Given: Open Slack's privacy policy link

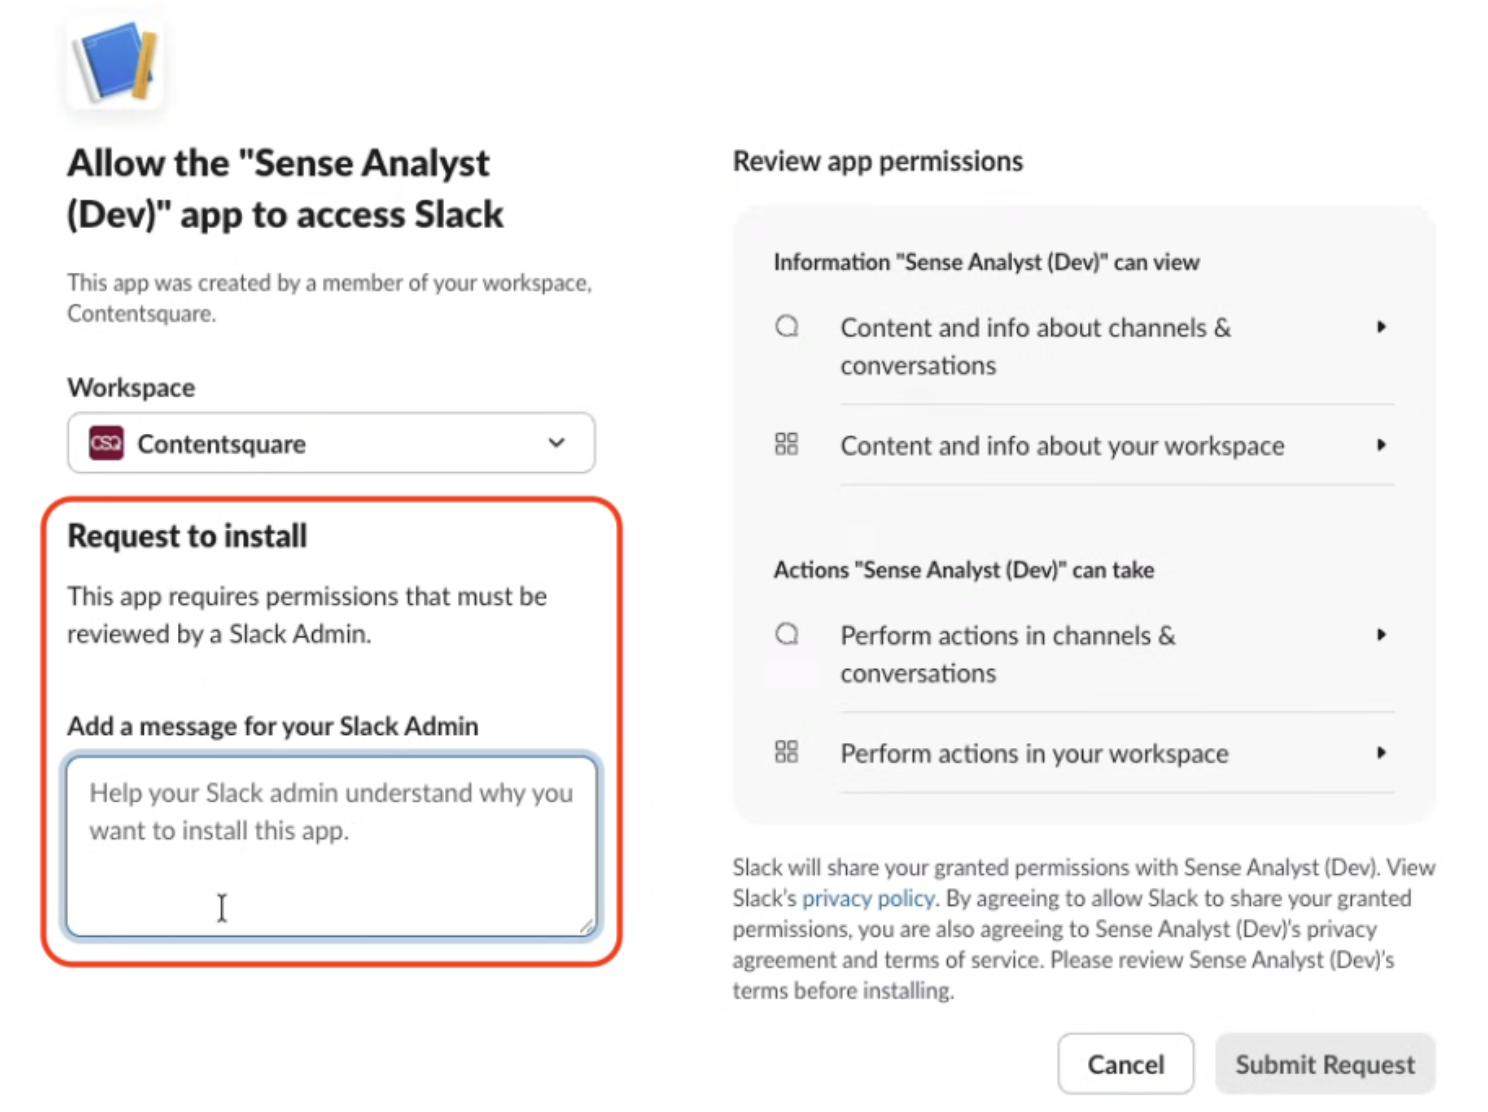Looking at the screenshot, I should tap(868, 898).
